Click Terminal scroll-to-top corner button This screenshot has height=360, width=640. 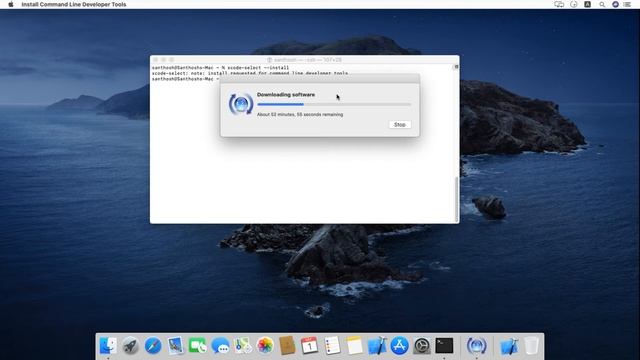pos(456,67)
